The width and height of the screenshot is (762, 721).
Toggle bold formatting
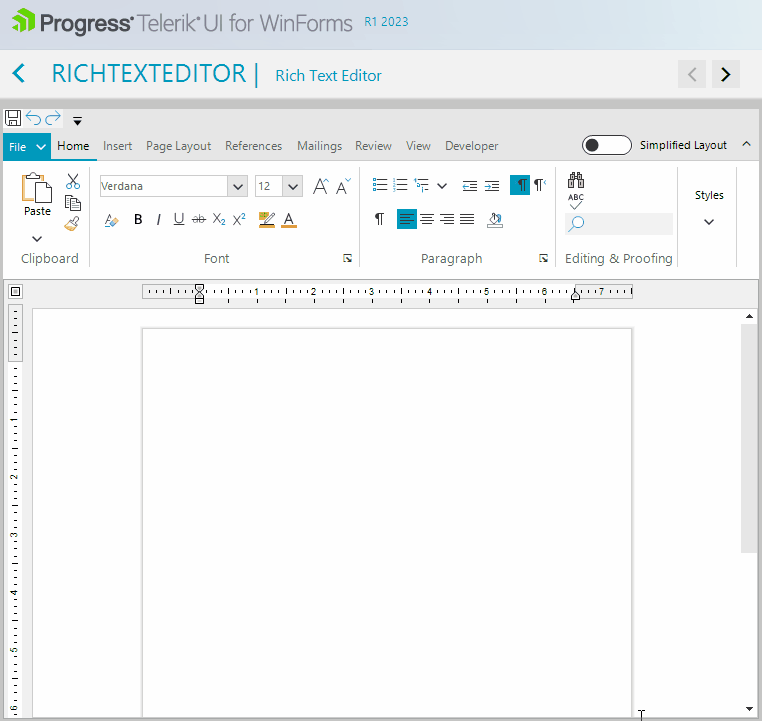[x=138, y=220]
